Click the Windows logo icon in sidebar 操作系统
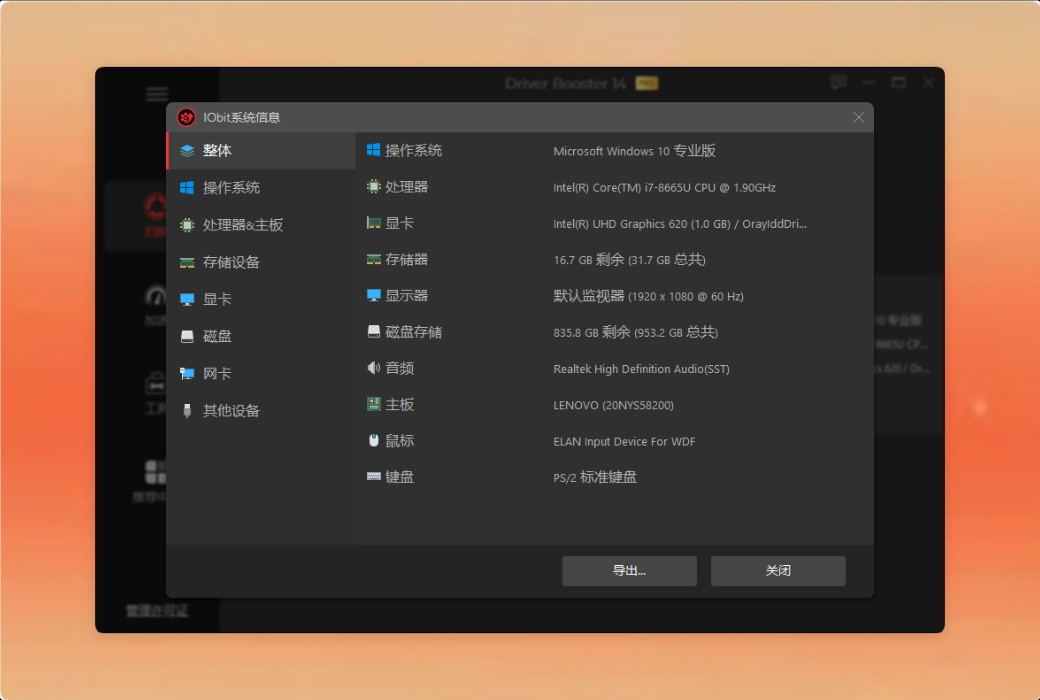This screenshot has width=1040, height=700. point(187,188)
